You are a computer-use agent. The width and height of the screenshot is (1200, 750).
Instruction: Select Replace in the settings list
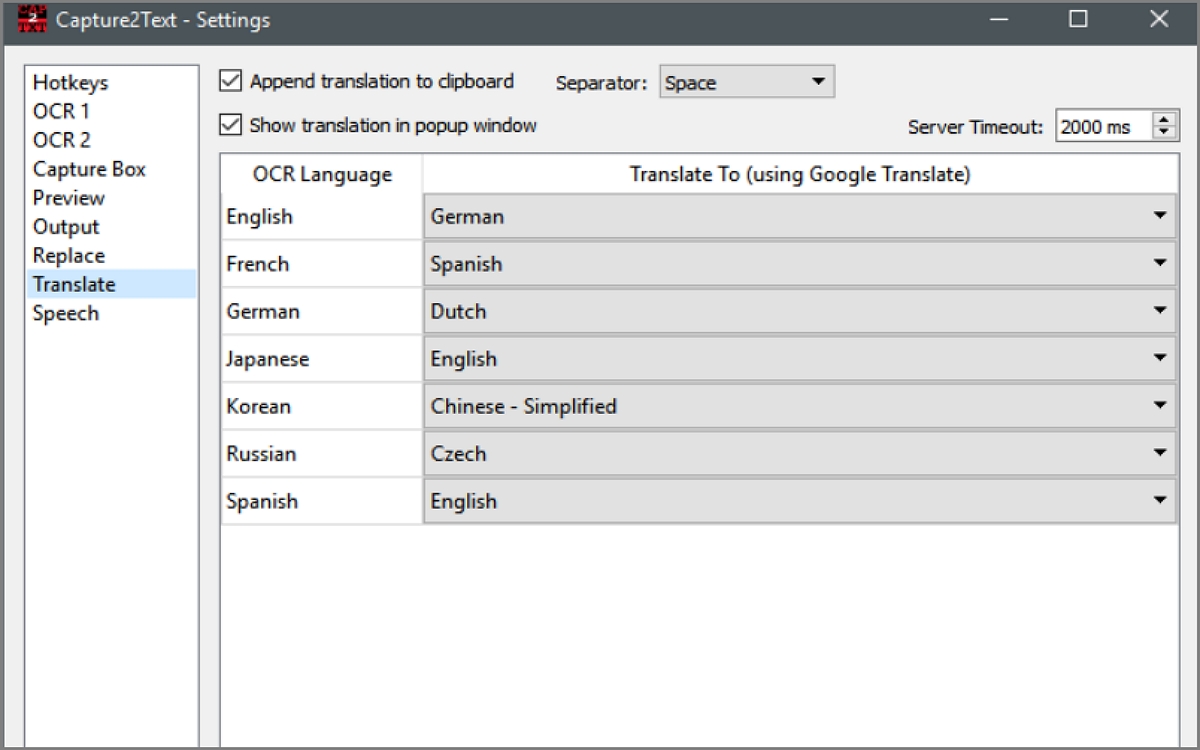click(x=69, y=256)
